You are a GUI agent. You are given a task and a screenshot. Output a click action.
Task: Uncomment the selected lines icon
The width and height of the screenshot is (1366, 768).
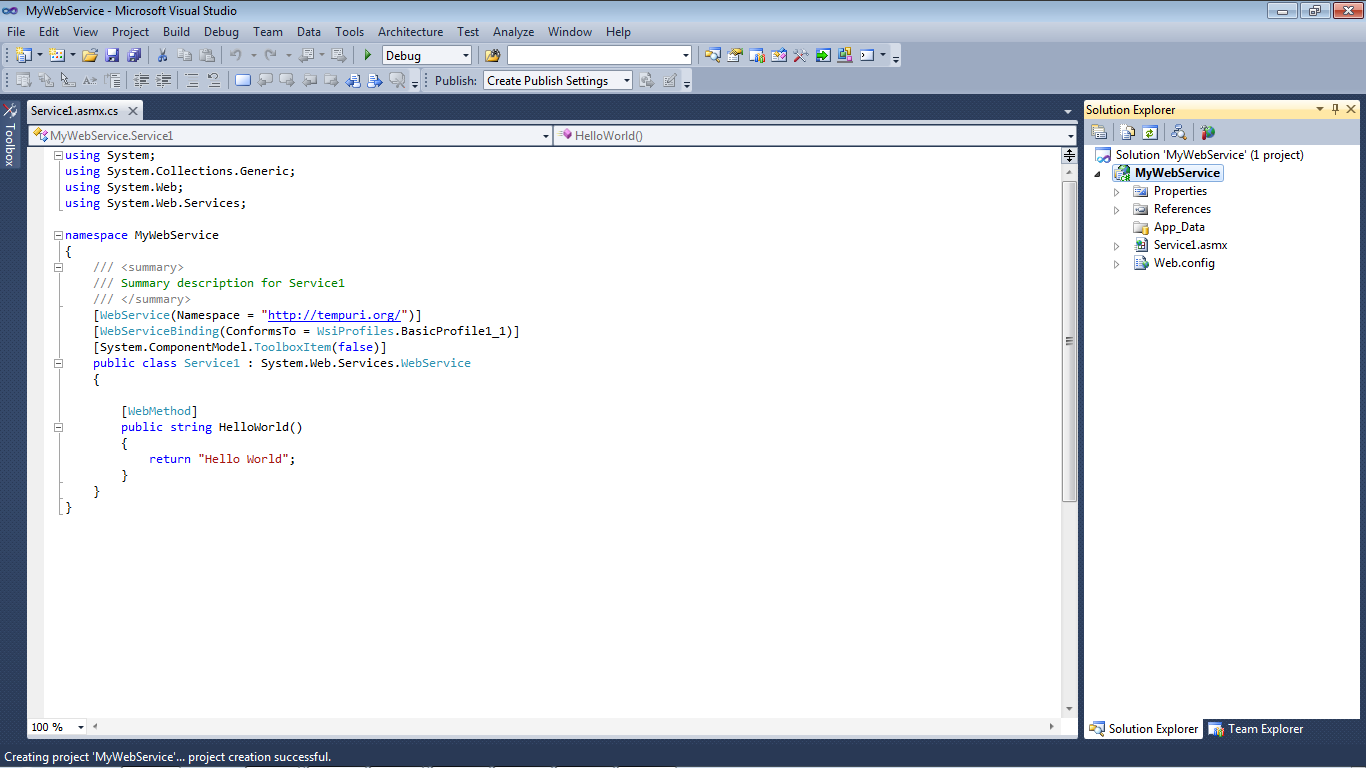[x=214, y=80]
